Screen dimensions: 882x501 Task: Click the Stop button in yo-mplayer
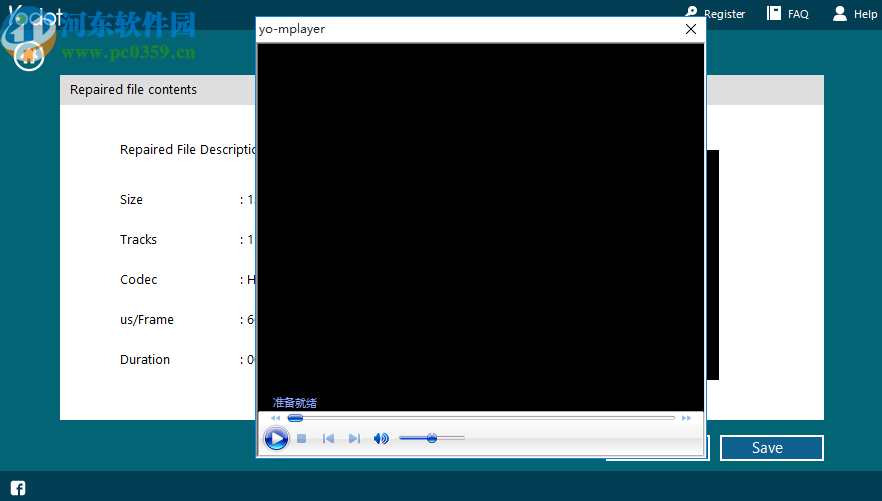pos(302,439)
